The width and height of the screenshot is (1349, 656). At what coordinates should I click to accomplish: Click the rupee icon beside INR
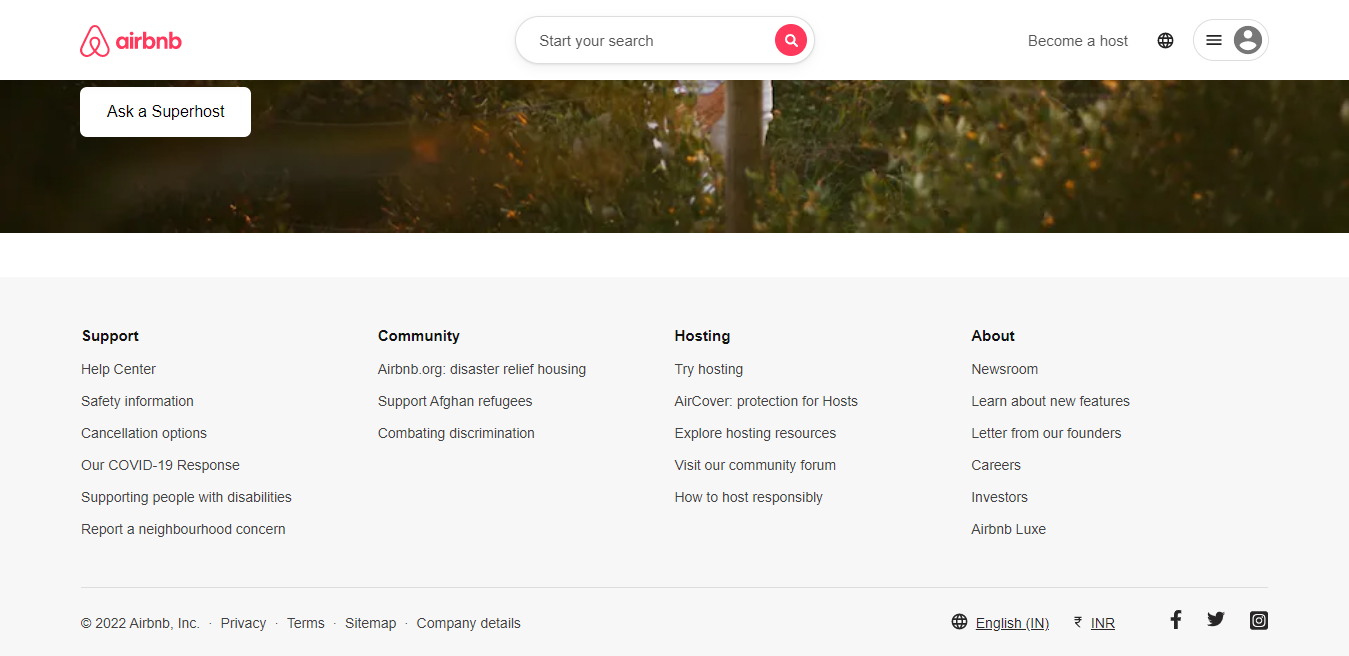pyautogui.click(x=1077, y=622)
